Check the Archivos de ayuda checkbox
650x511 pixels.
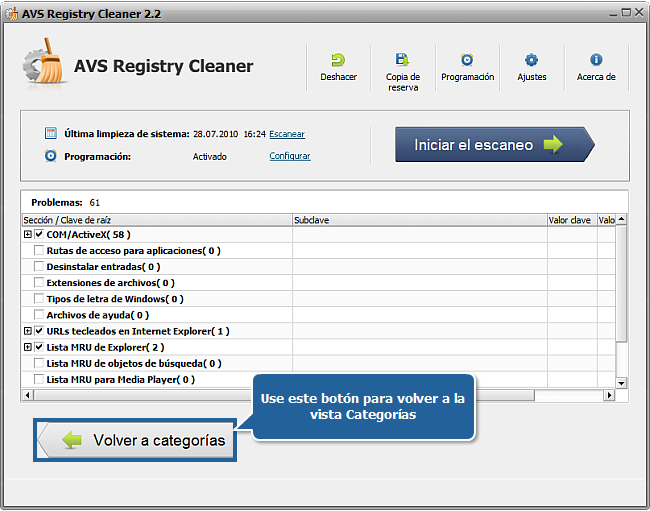click(x=39, y=315)
